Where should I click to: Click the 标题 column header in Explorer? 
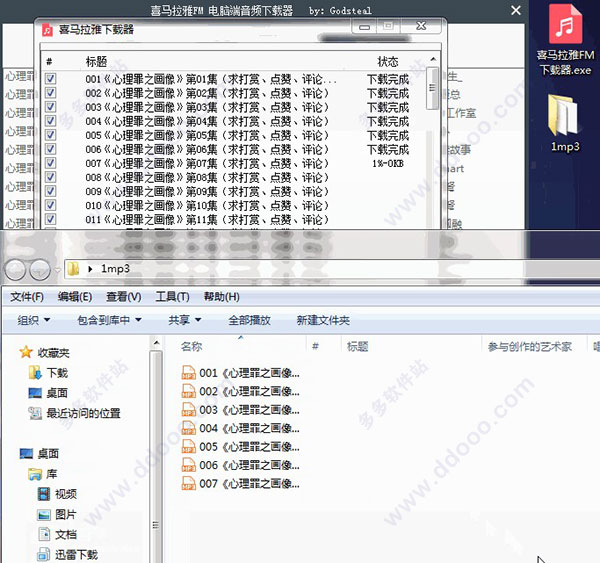(357, 346)
